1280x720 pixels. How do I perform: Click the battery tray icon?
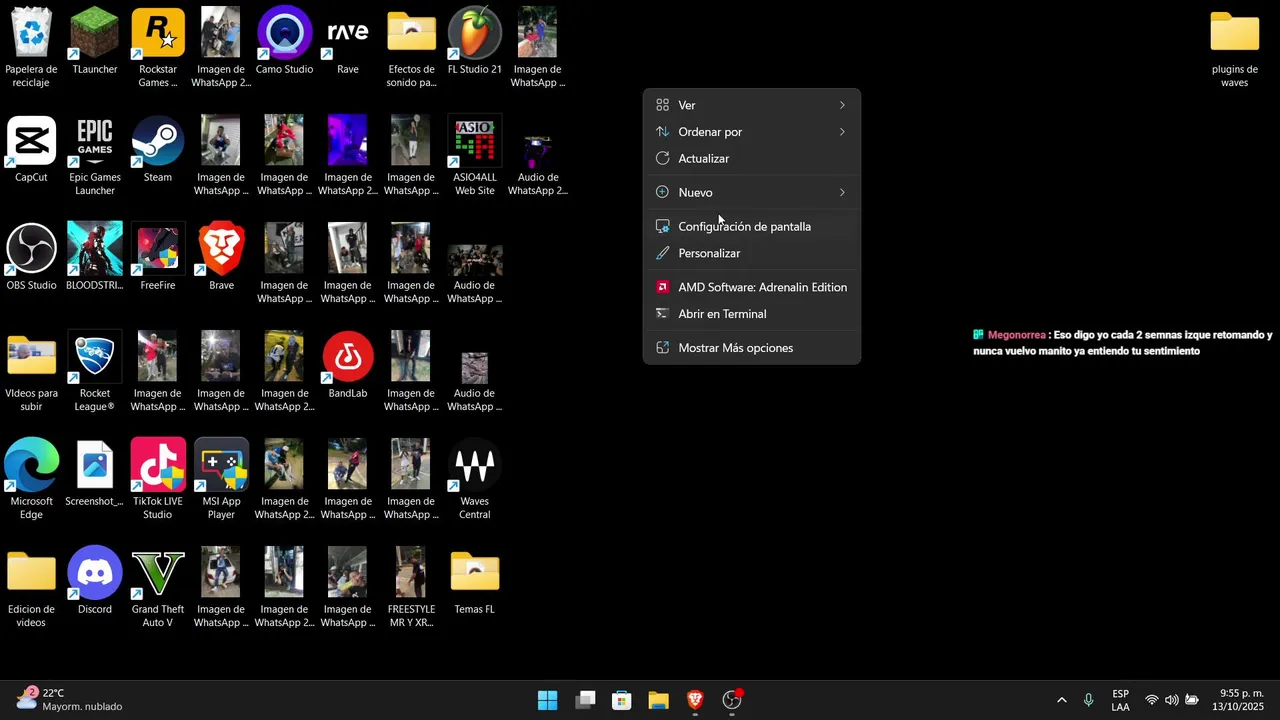(1192, 700)
